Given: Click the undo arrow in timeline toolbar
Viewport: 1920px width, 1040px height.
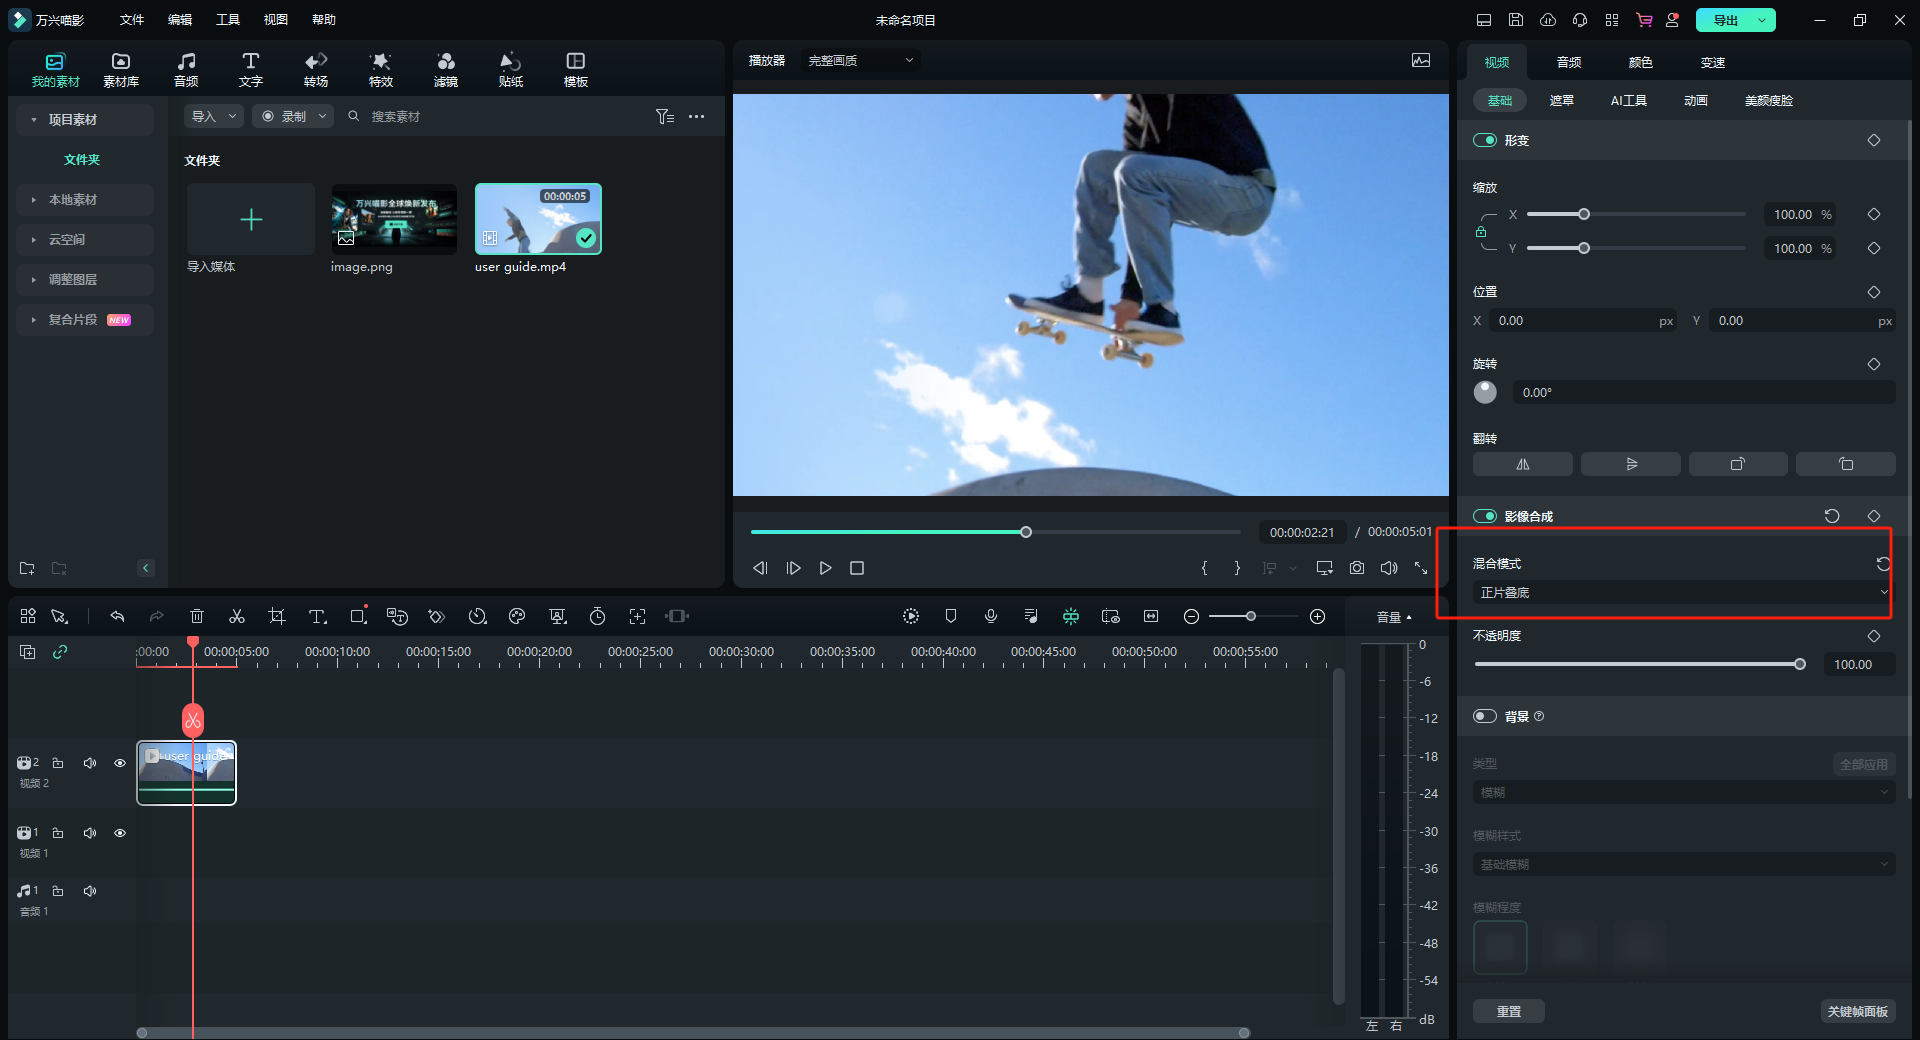Looking at the screenshot, I should (x=117, y=616).
